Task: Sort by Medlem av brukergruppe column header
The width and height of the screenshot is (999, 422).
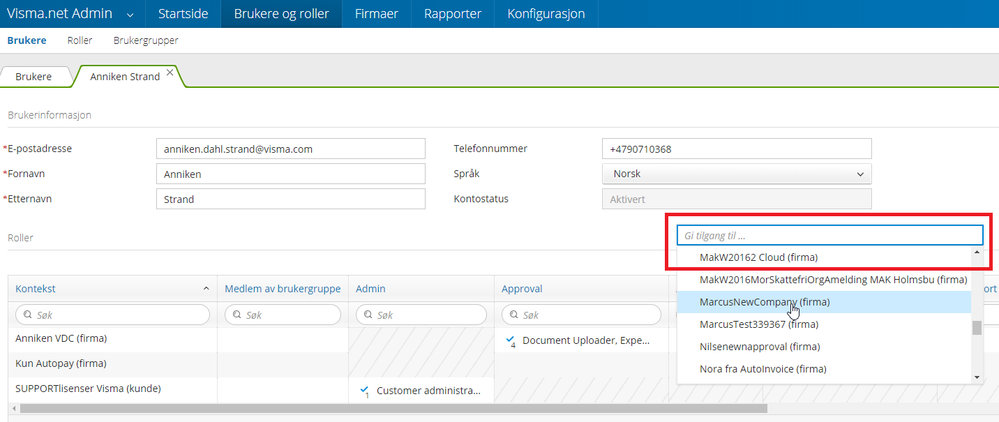Action: click(283, 289)
